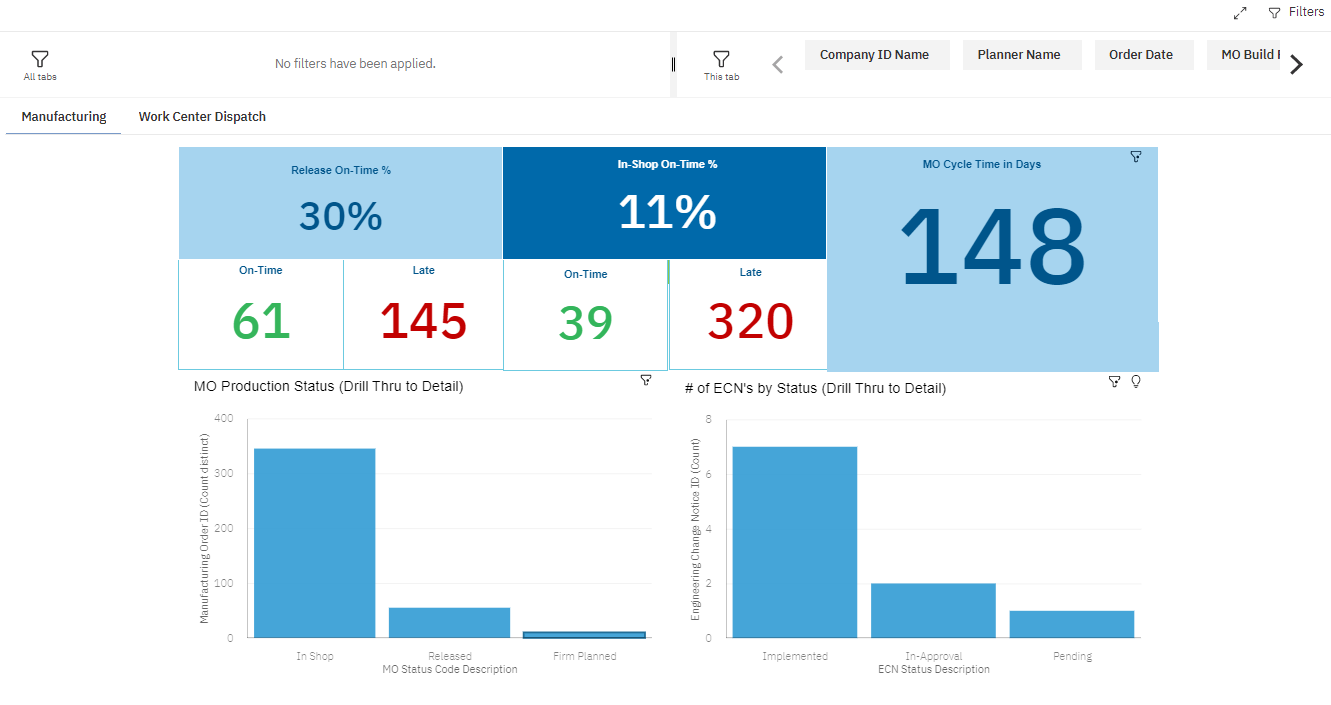
Task: Open the Planner Name filter
Action: [1021, 55]
